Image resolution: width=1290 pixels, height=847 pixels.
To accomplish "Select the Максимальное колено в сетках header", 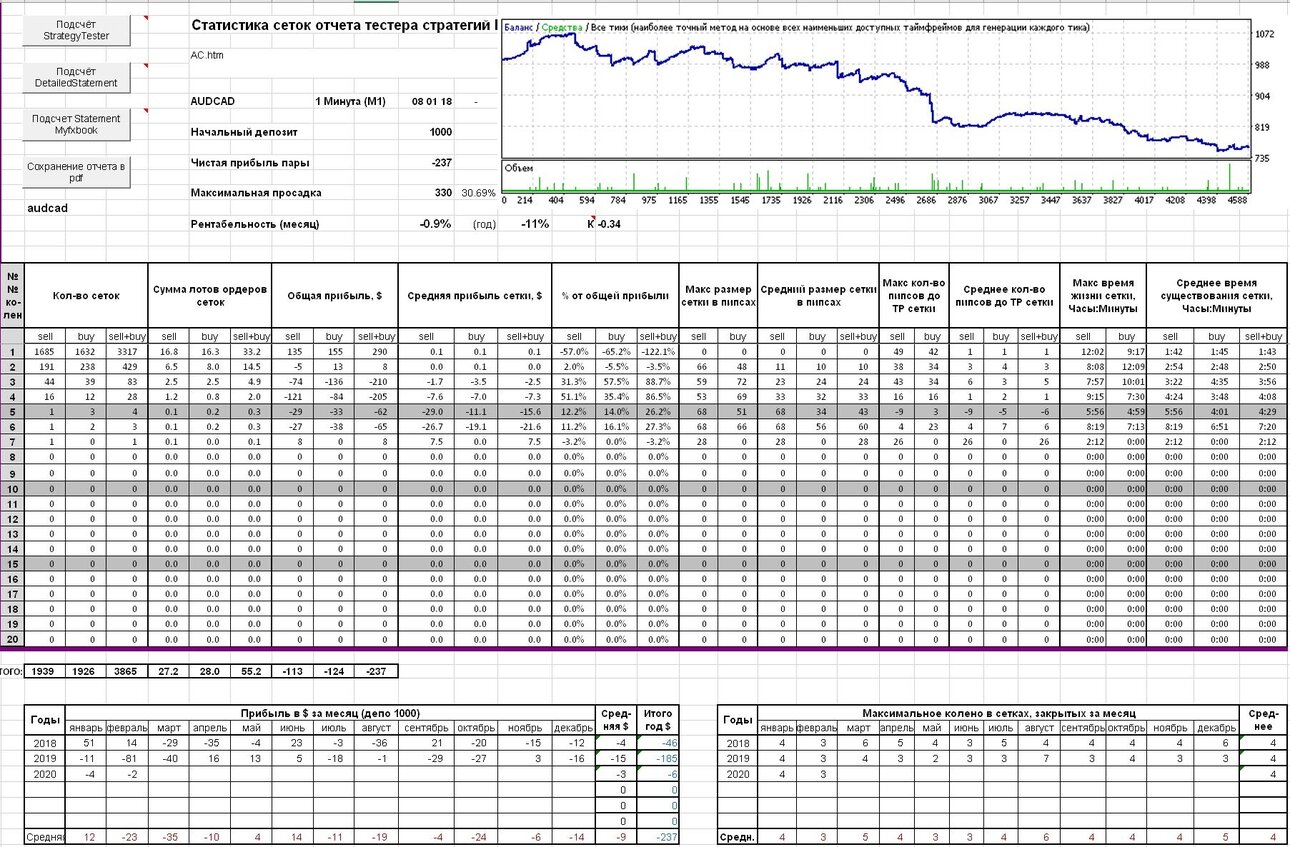I will [999, 711].
